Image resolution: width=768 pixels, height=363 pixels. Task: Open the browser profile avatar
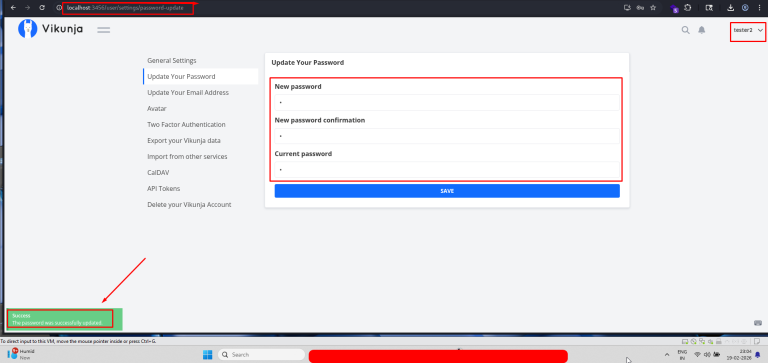pyautogui.click(x=745, y=7)
